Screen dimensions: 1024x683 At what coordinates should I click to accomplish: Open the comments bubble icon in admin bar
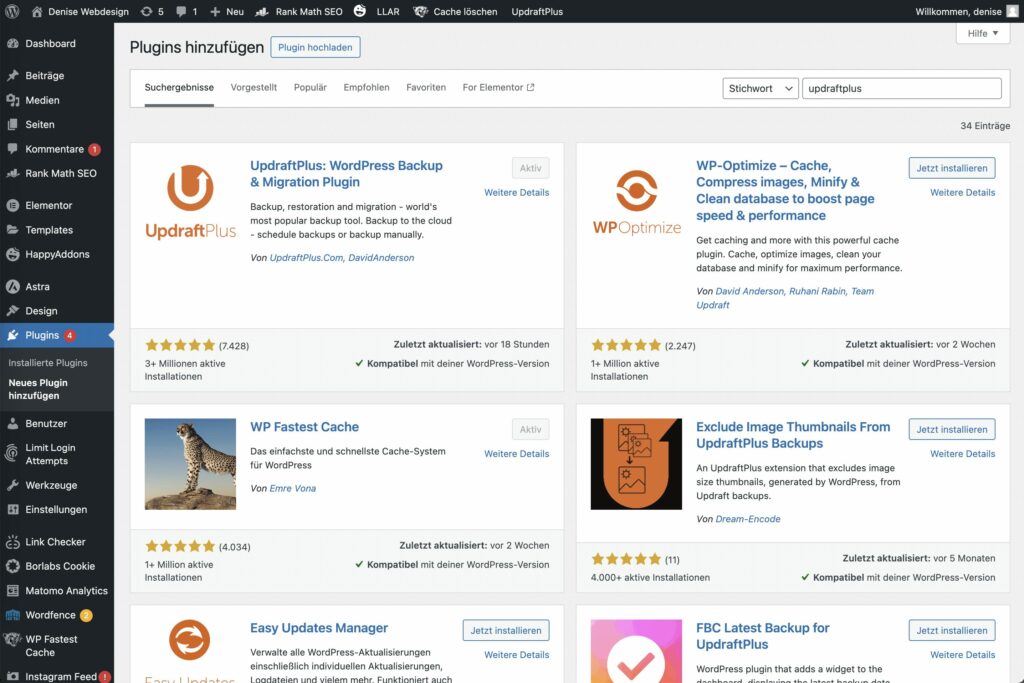pyautogui.click(x=181, y=11)
